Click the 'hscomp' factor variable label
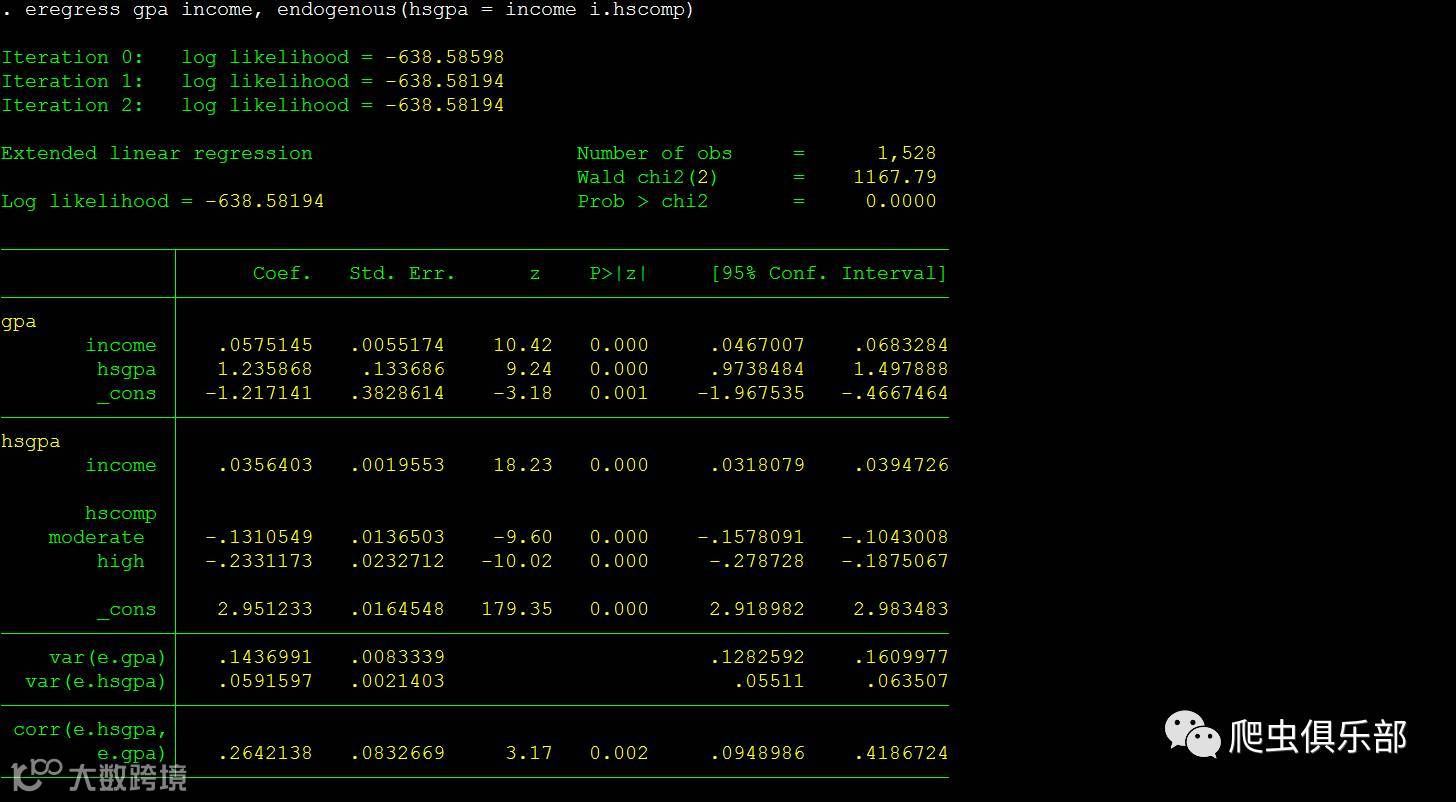This screenshot has height=802, width=1456. click(x=121, y=513)
